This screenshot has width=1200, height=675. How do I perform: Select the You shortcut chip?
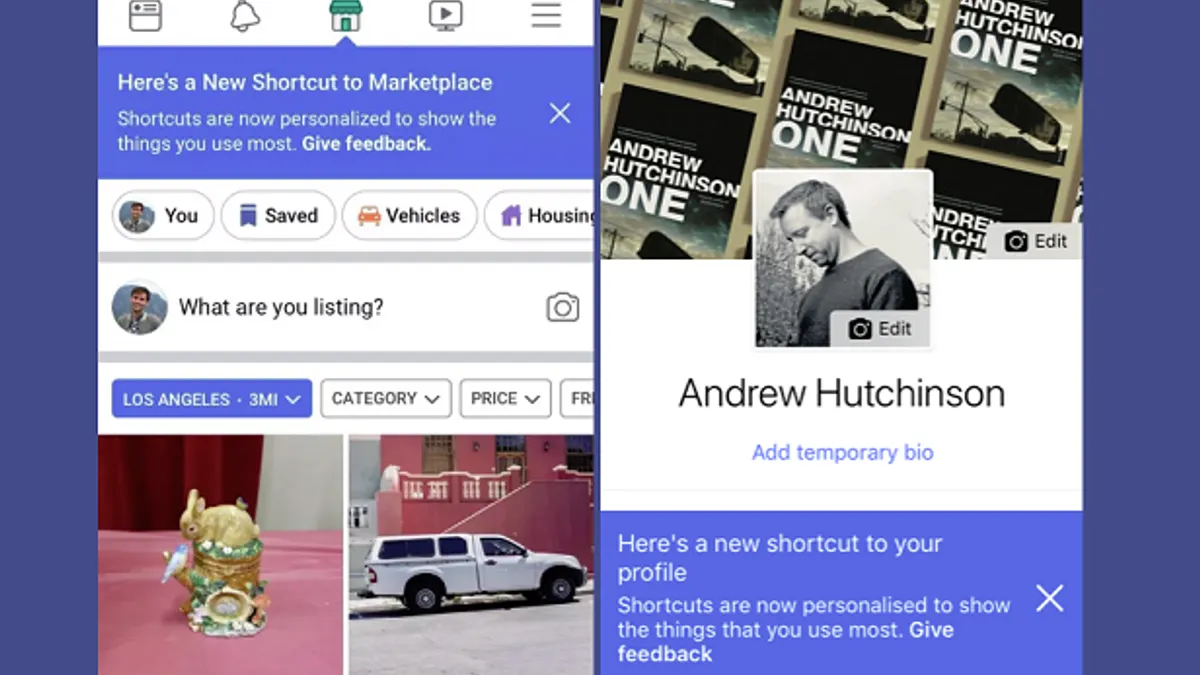tap(163, 215)
